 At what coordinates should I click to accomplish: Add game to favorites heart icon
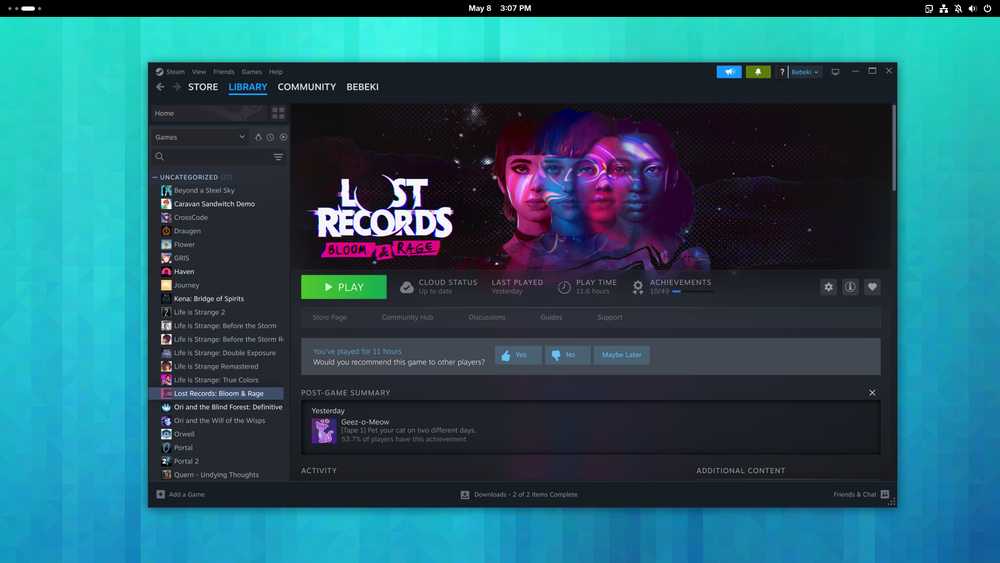pyautogui.click(x=872, y=287)
